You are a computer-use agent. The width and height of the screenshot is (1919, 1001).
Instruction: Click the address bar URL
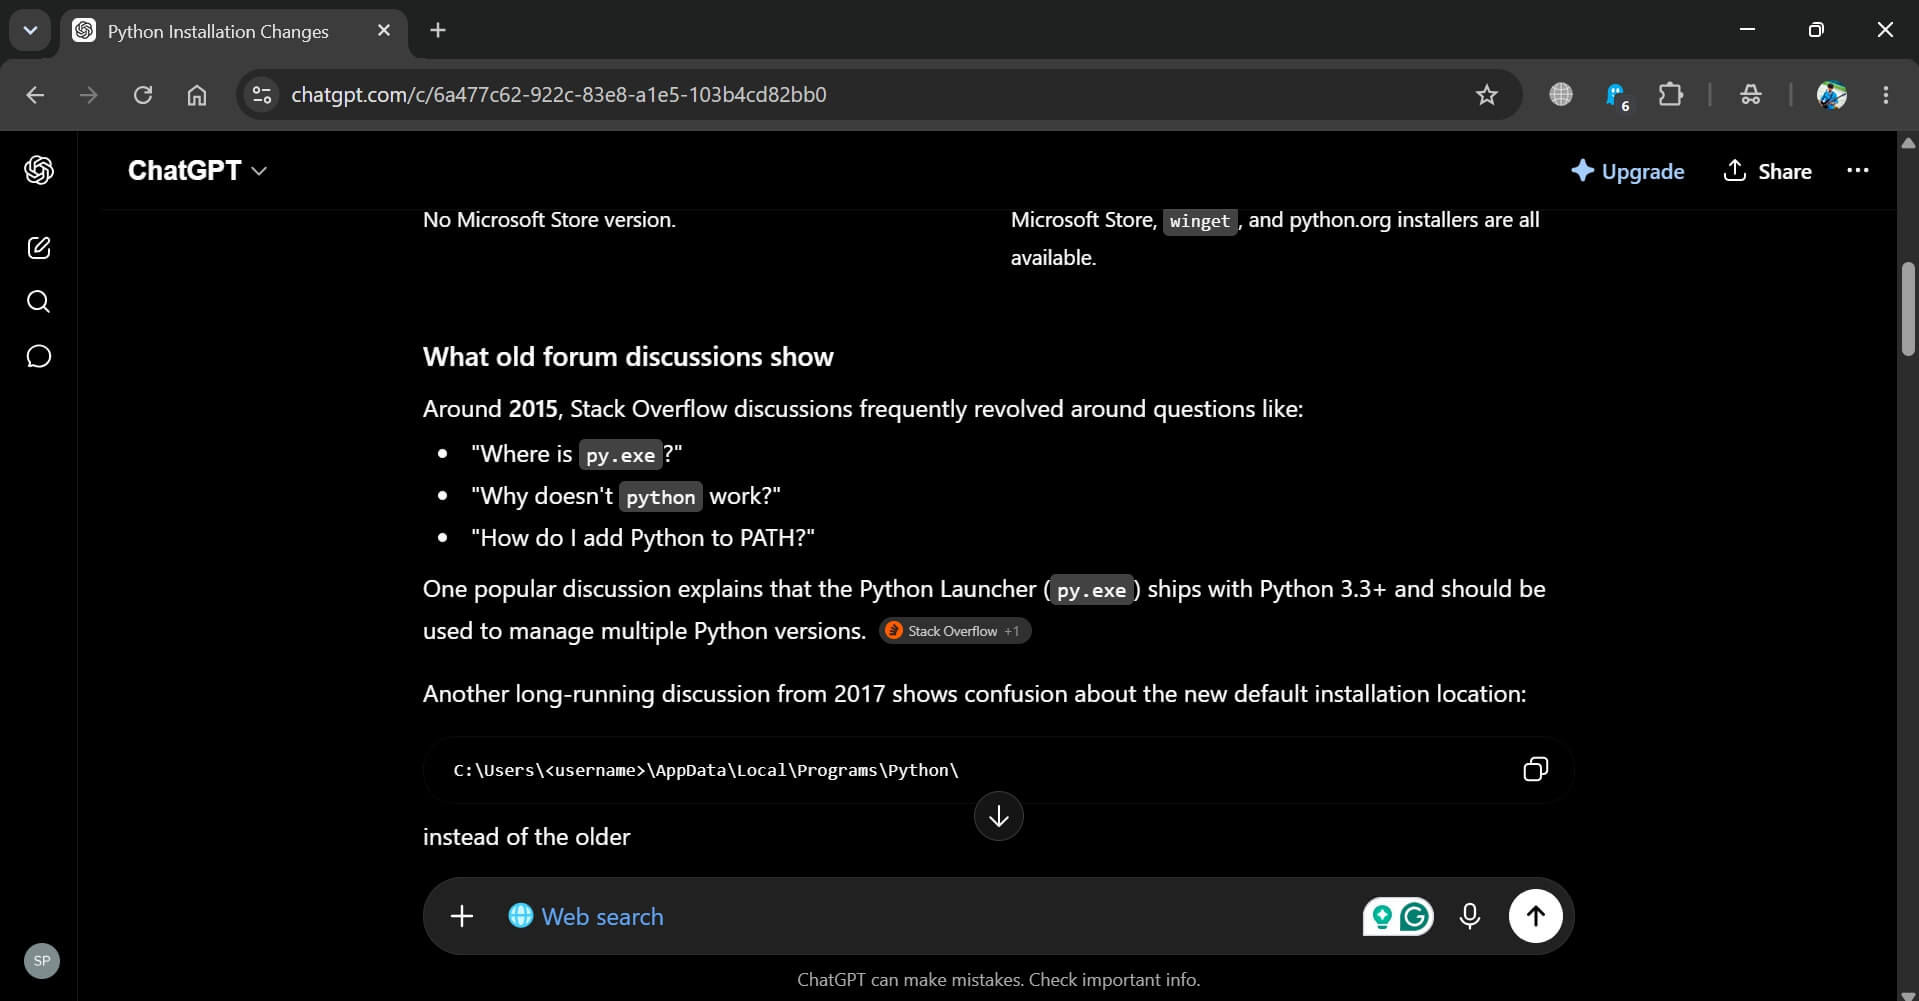[558, 95]
